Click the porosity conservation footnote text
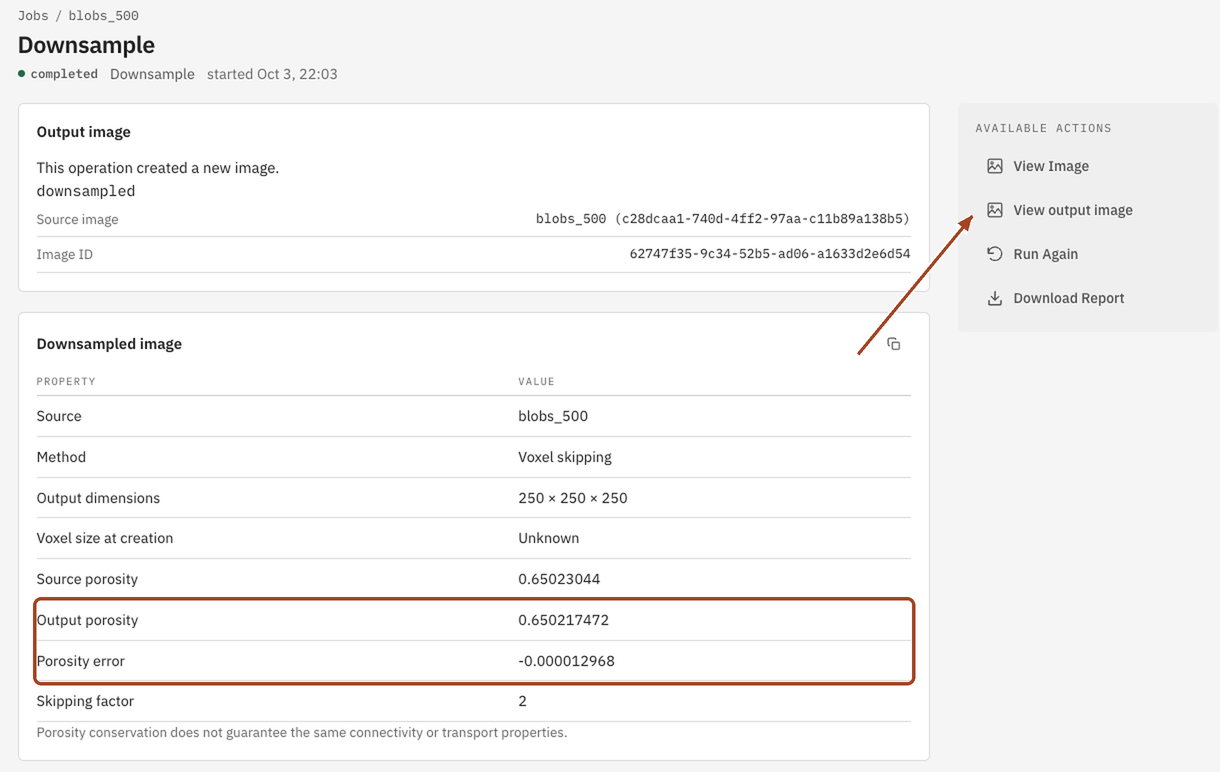 point(302,733)
